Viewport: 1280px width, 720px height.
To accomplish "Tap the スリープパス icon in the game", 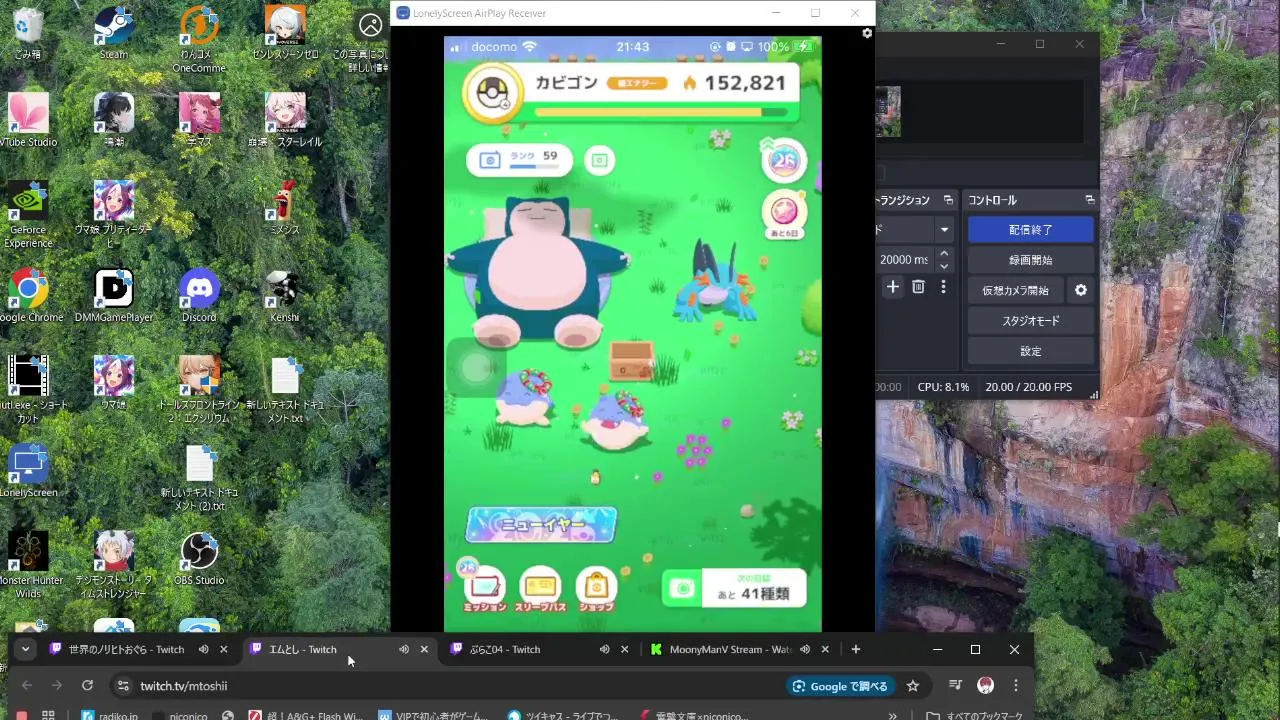I will 540,590.
